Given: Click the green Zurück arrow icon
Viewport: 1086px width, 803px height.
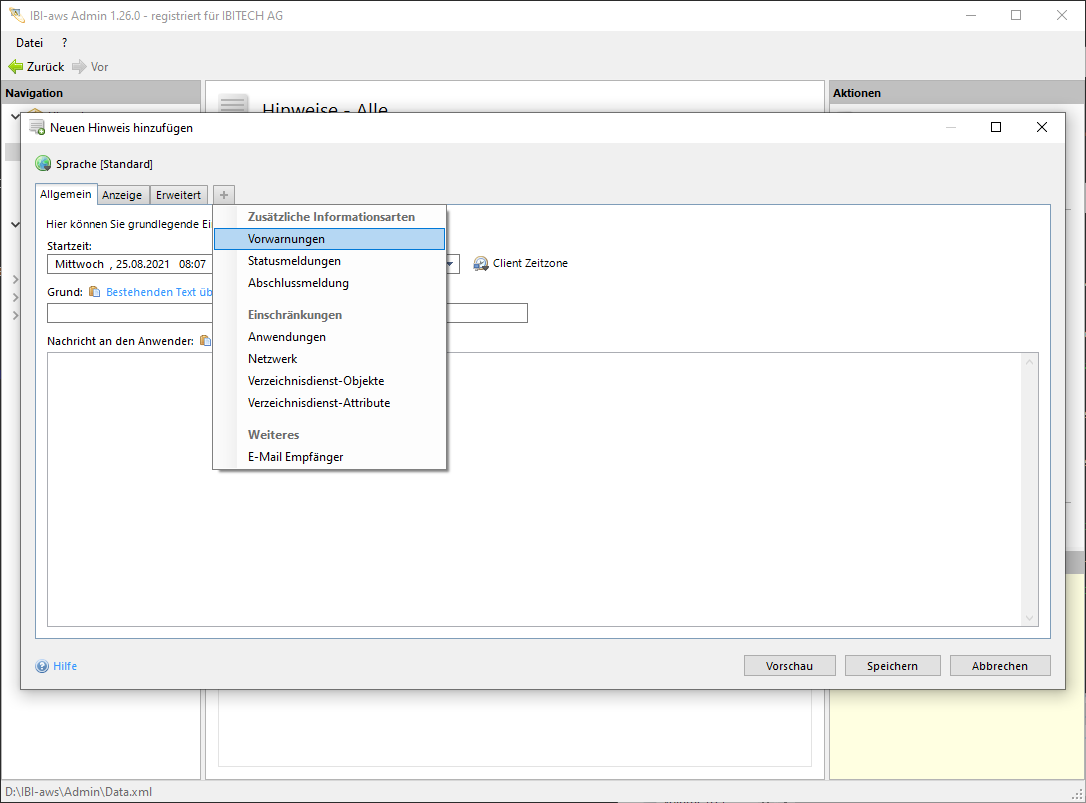Looking at the screenshot, I should click(16, 67).
